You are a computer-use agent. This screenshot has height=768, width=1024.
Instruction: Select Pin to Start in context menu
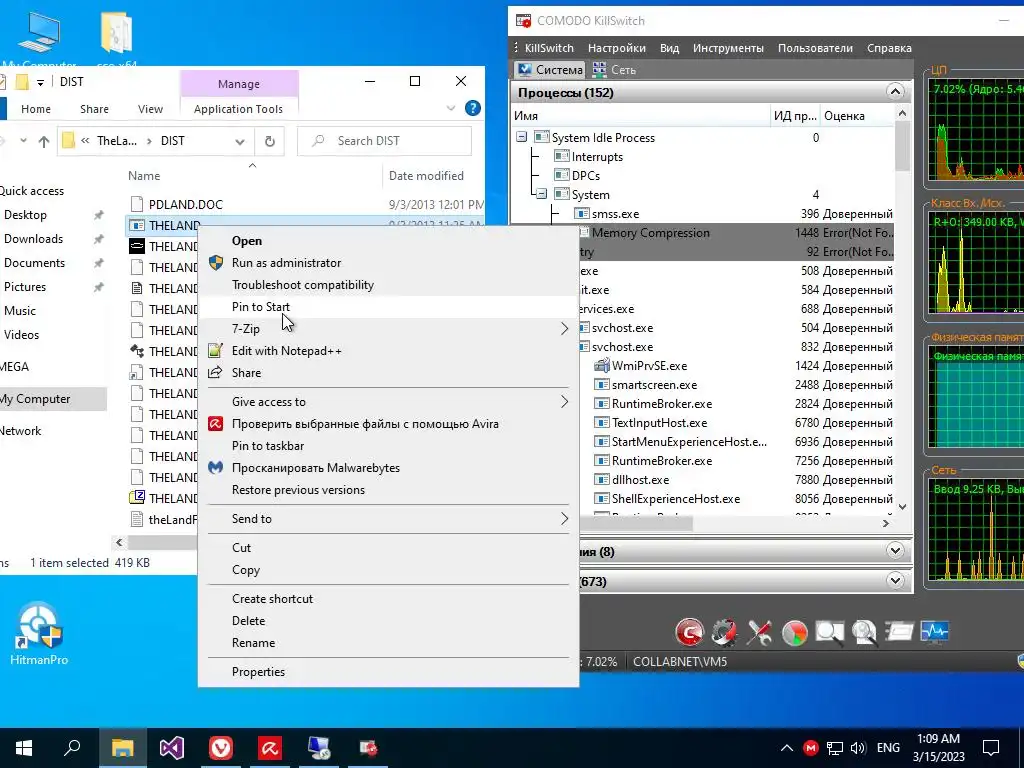[x=388, y=307]
